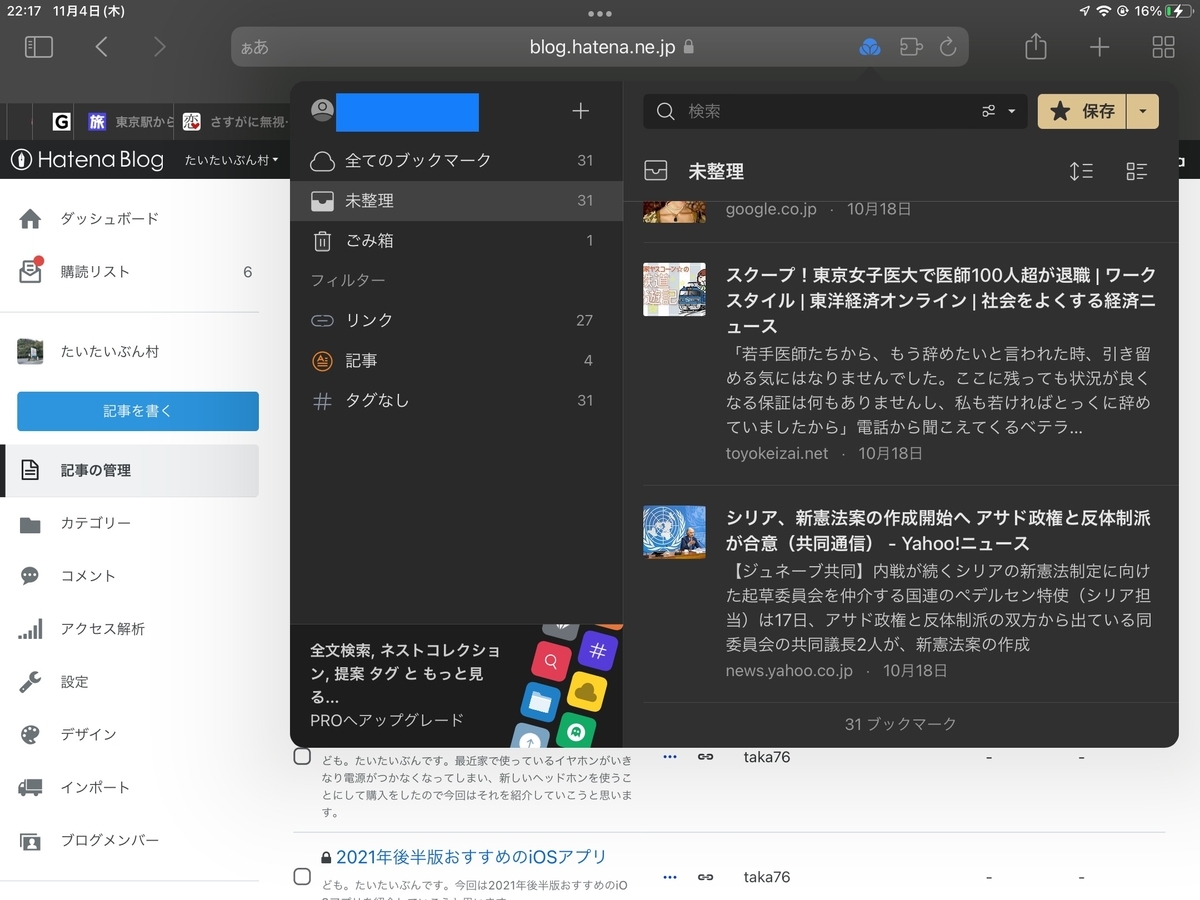Open インポート in Hatena sidebar

(95, 787)
